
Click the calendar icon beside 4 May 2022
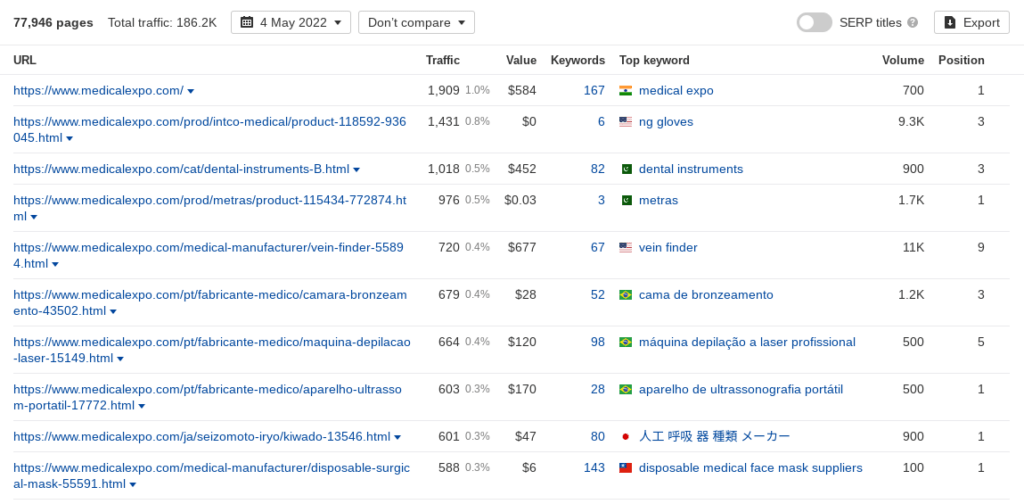(246, 22)
